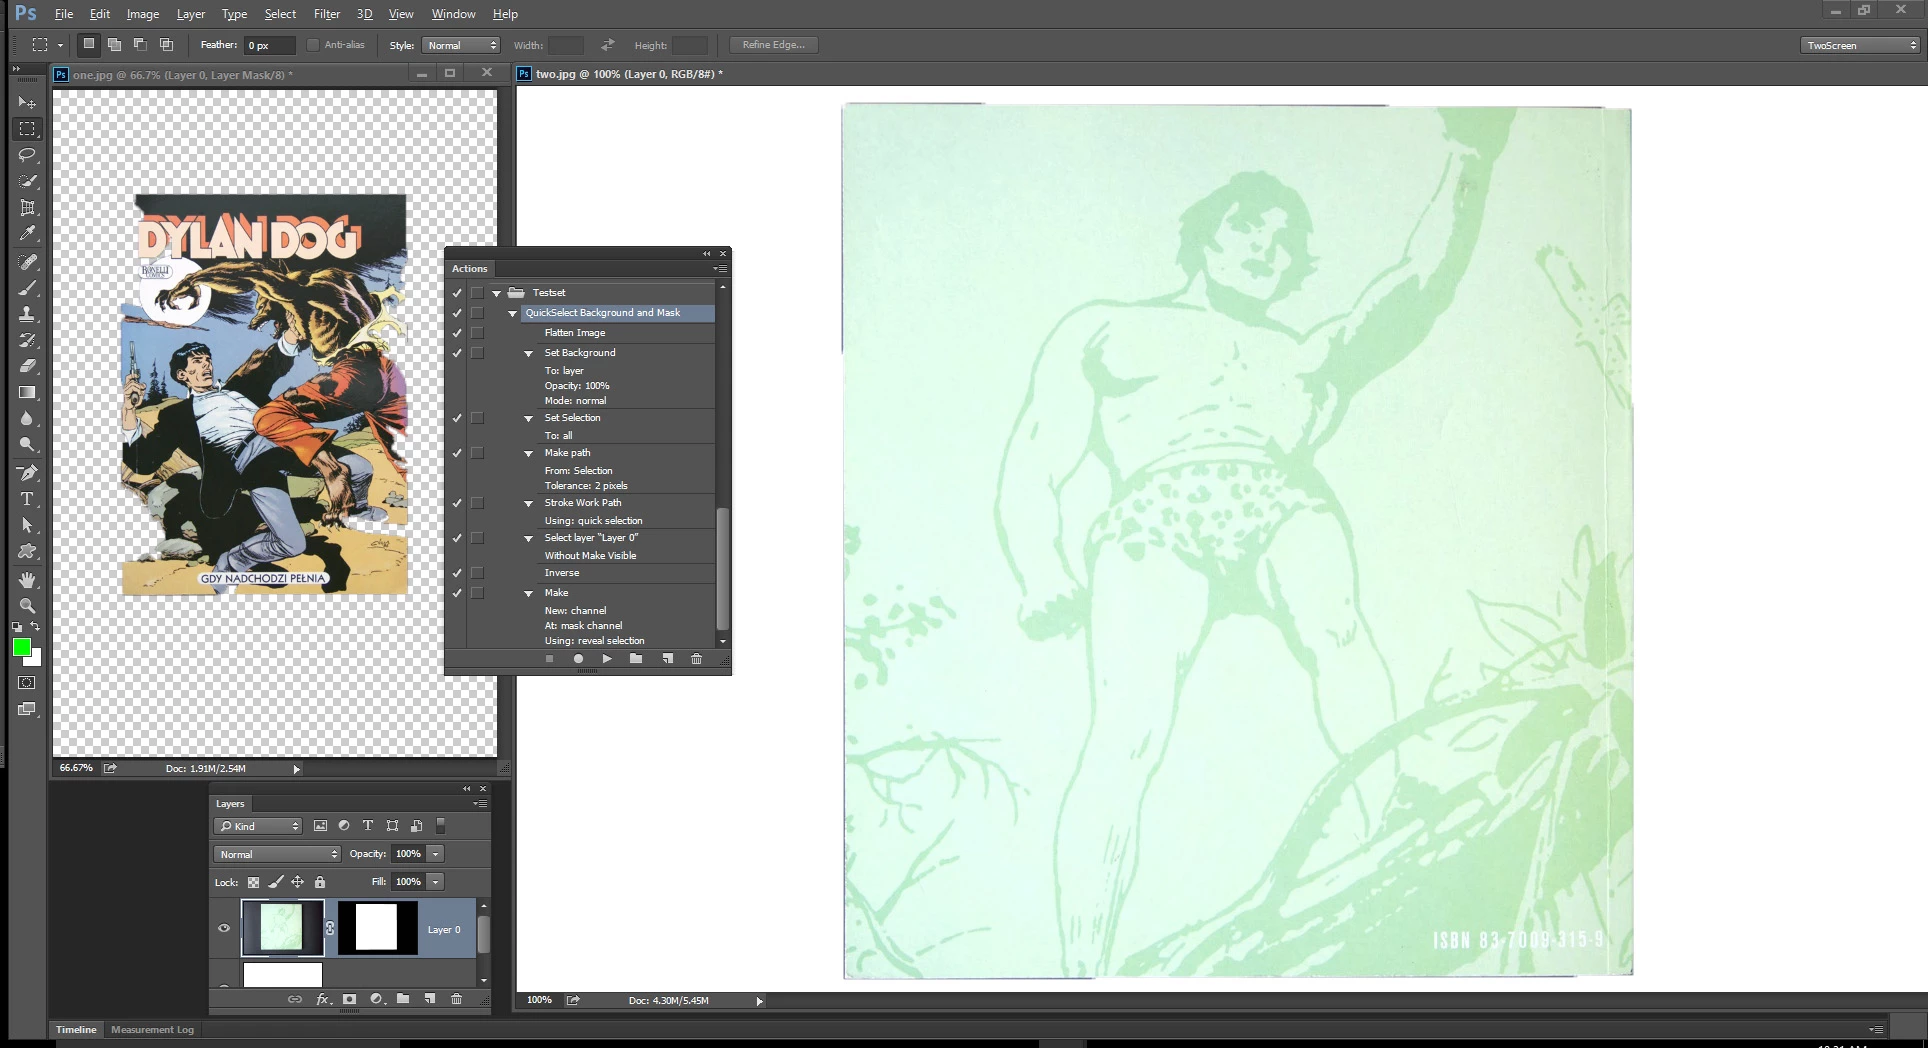Viewport: 1928px width, 1048px height.
Task: Add layer style fx in Layers panel
Action: point(323,999)
